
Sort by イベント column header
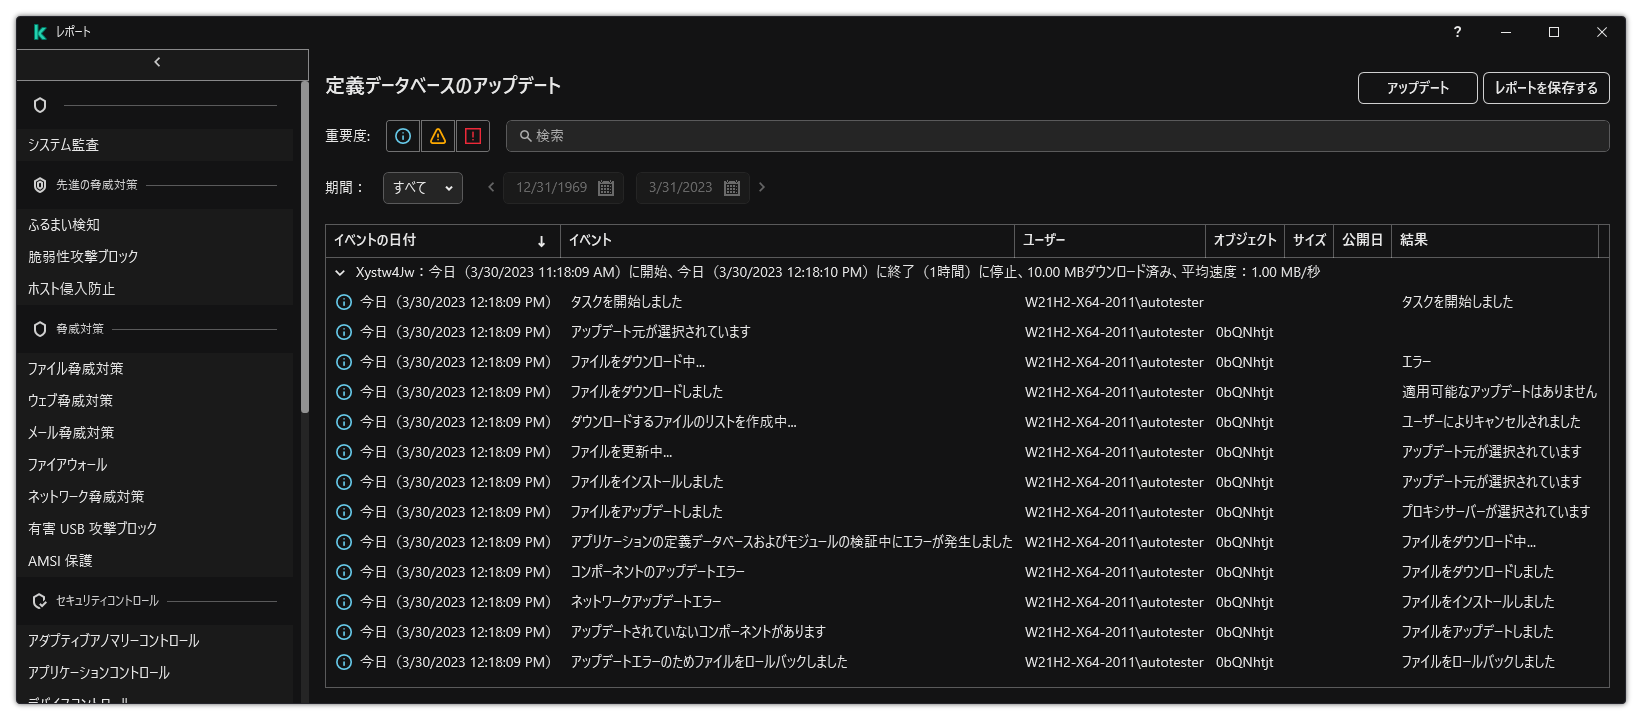[x=788, y=241]
